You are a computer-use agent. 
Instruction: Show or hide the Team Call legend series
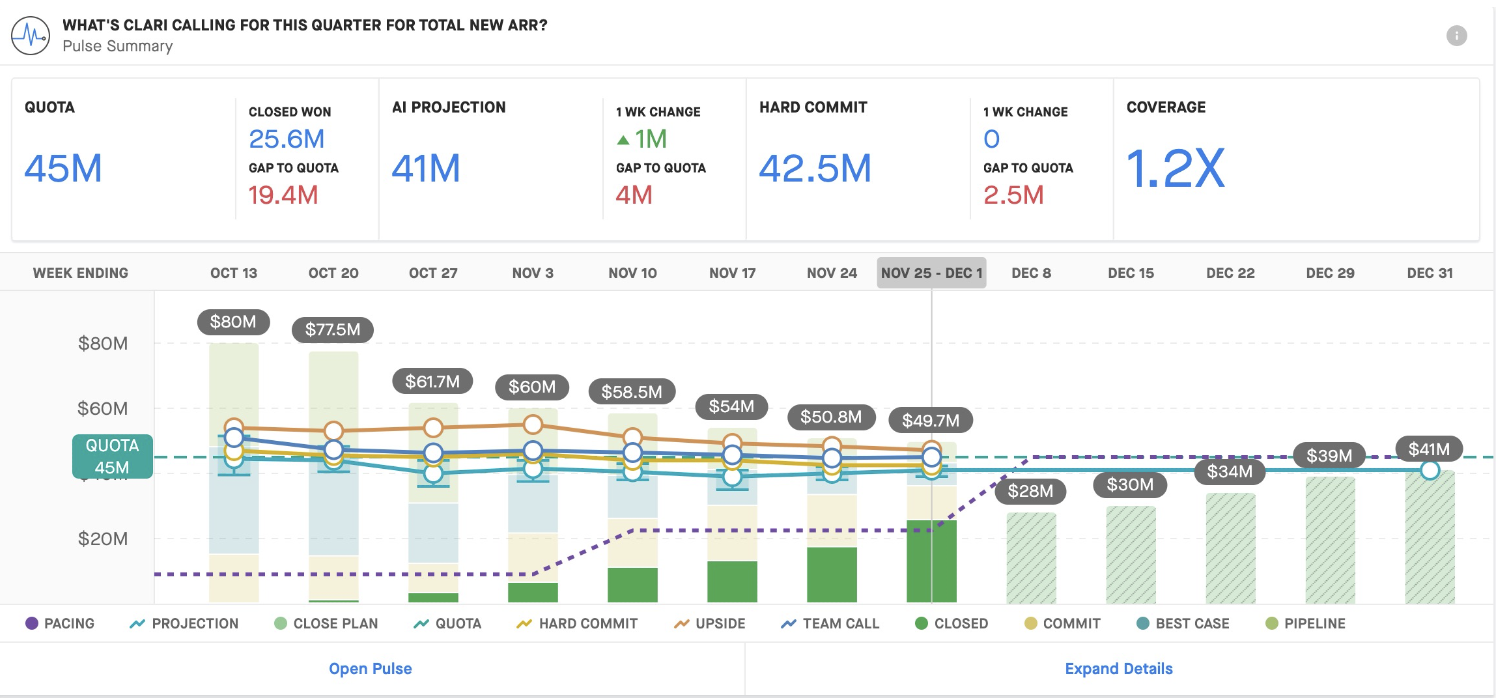829,623
